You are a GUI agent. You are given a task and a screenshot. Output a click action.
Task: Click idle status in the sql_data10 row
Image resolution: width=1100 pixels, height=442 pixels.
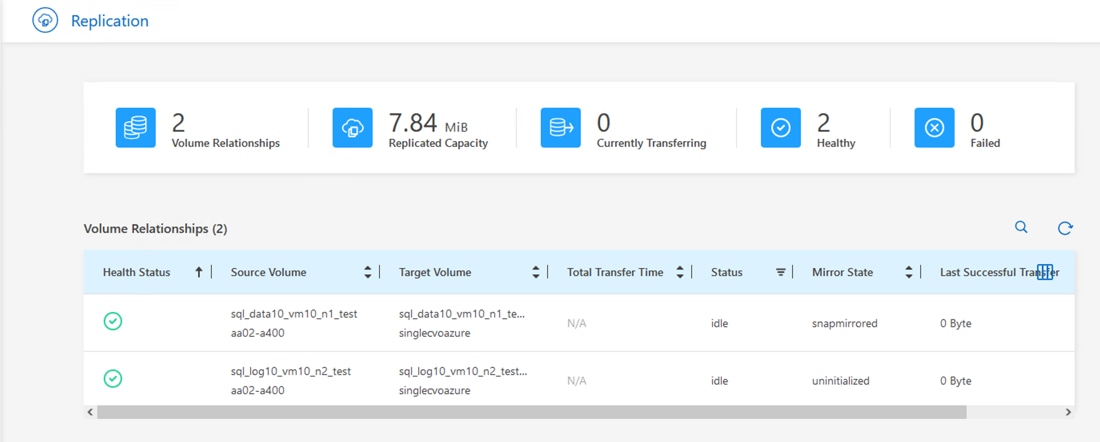(x=719, y=323)
